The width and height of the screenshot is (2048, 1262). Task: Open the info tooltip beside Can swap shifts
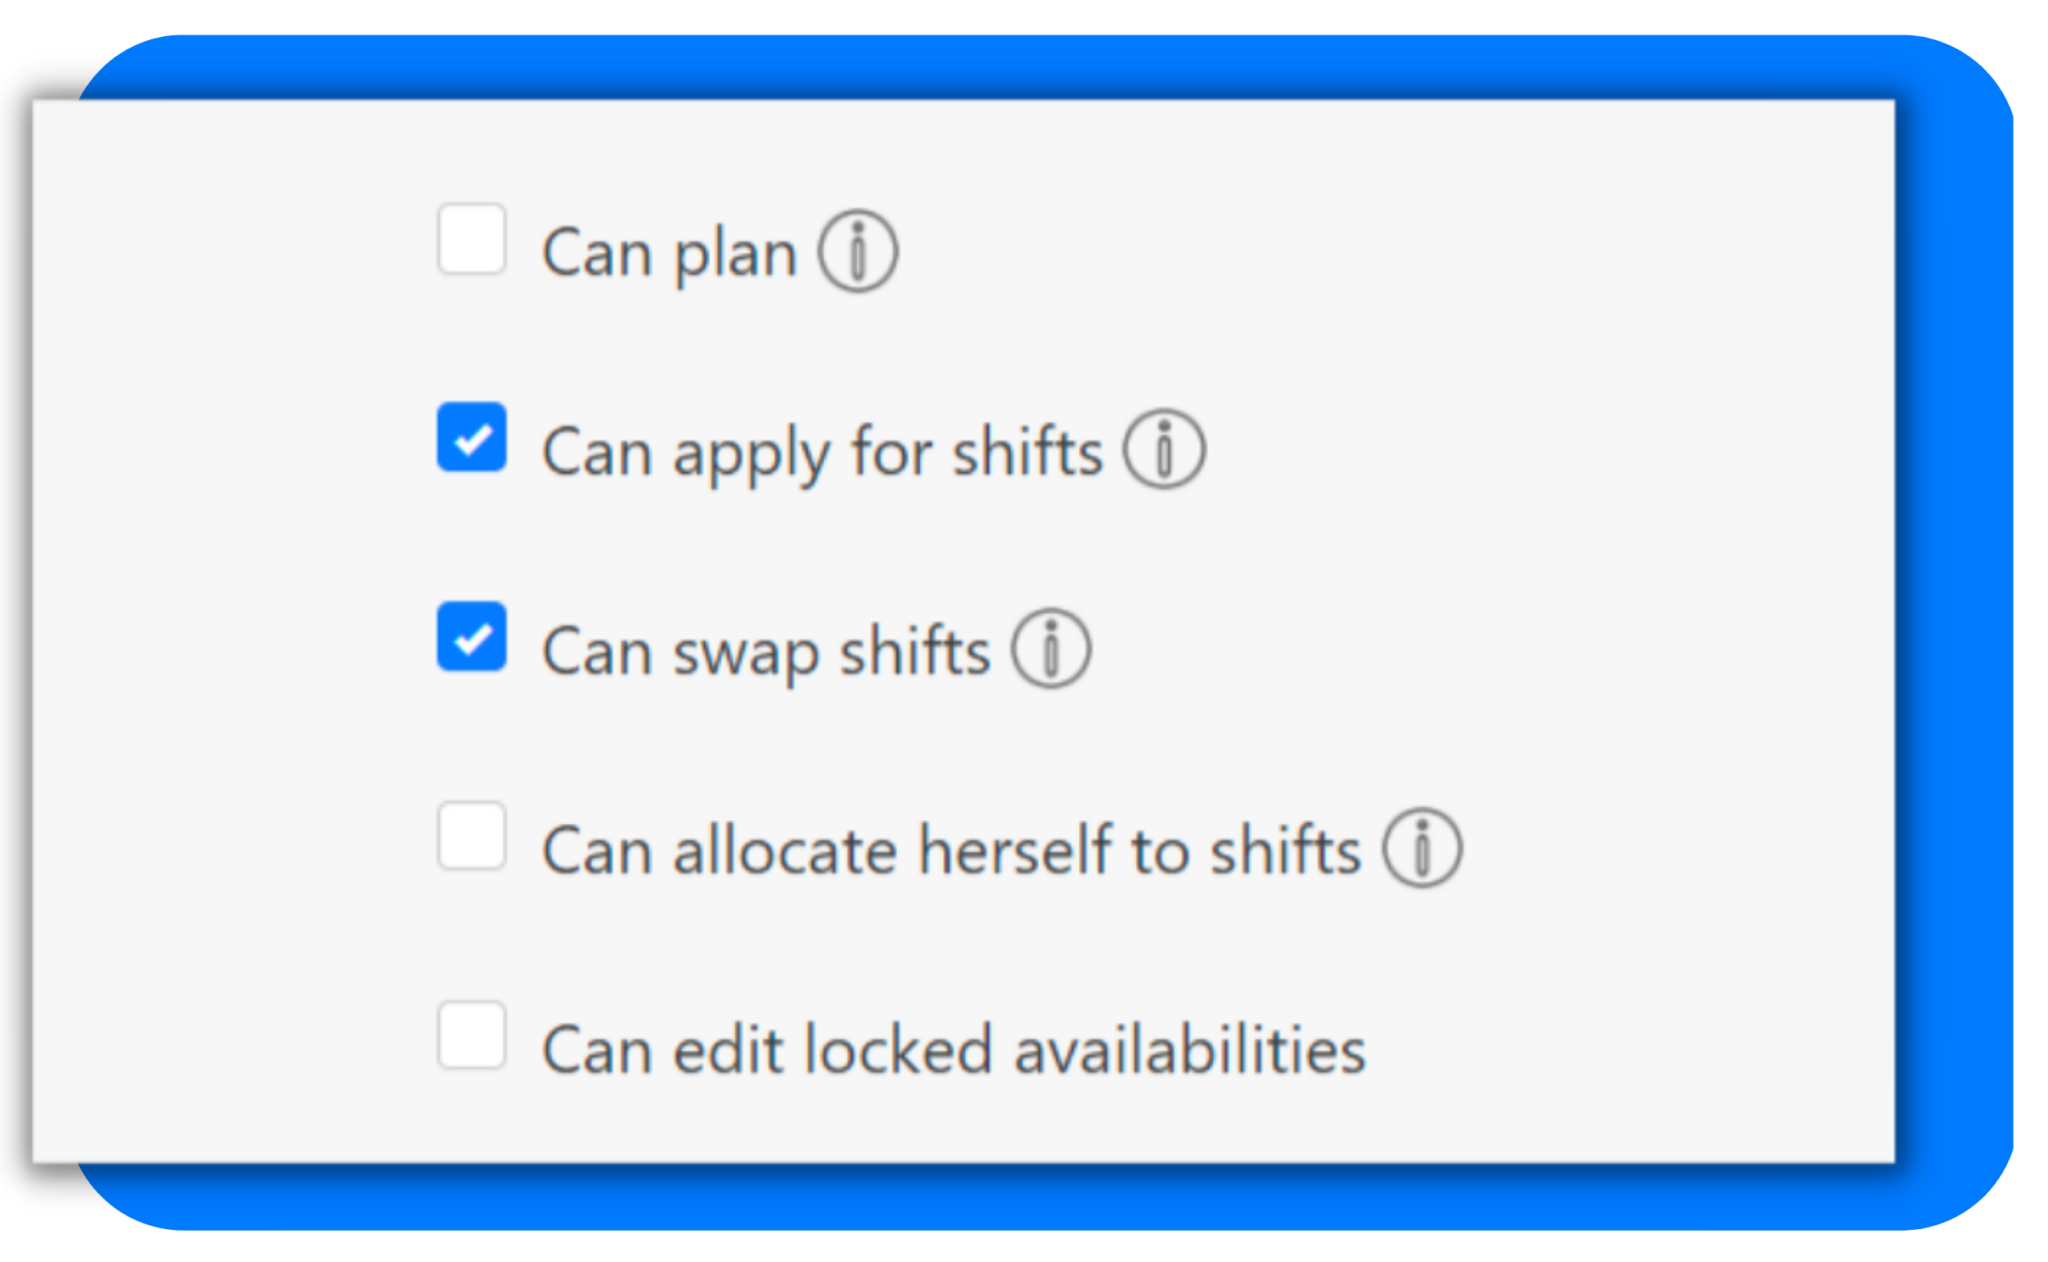click(1052, 650)
